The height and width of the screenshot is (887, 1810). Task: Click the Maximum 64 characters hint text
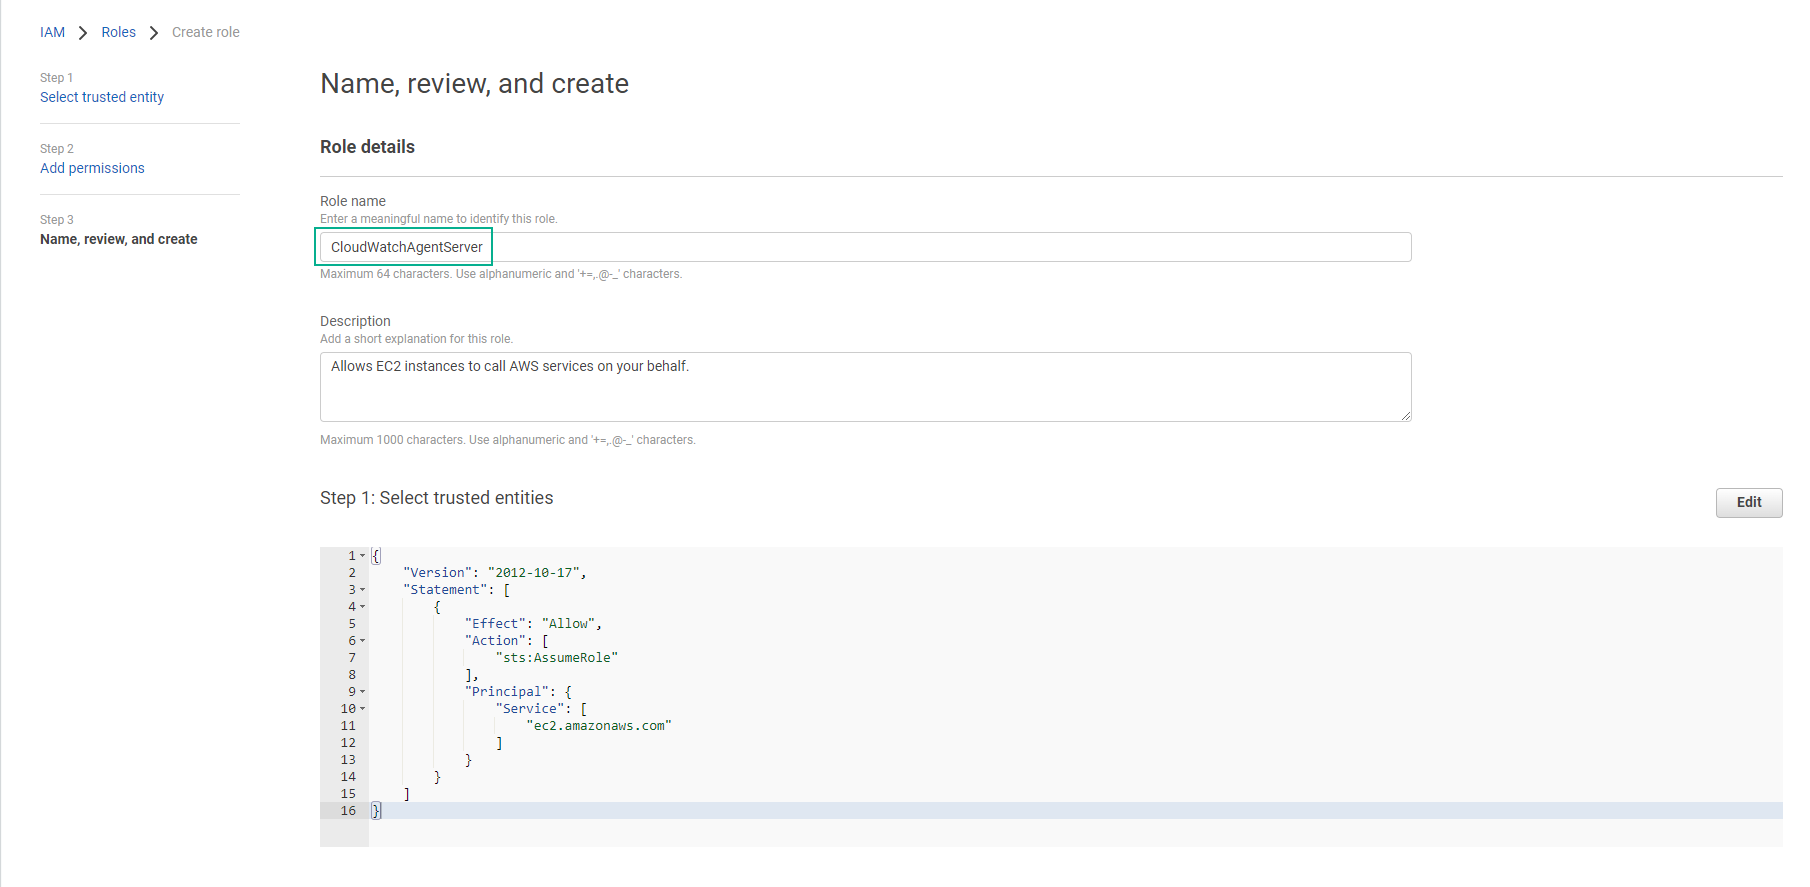point(501,274)
